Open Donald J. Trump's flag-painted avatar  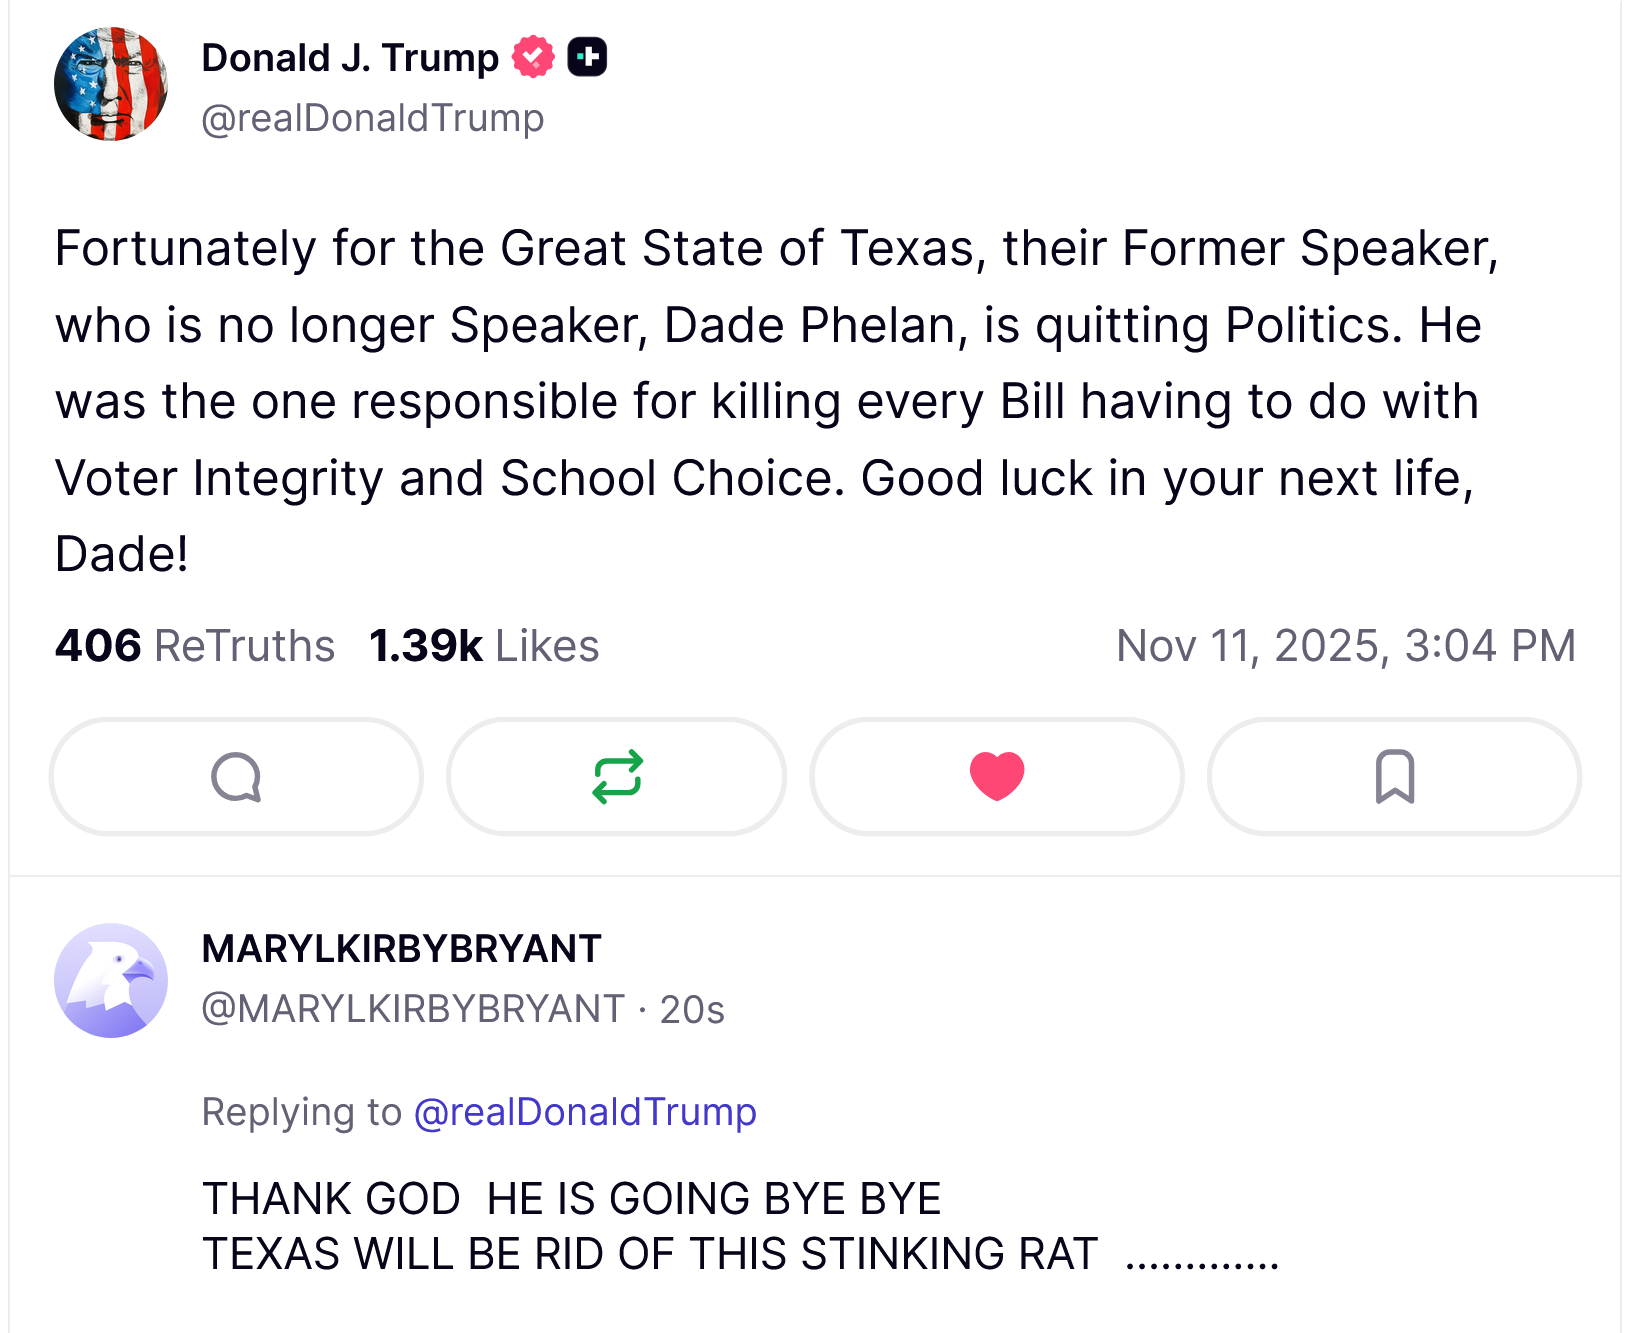point(111,84)
